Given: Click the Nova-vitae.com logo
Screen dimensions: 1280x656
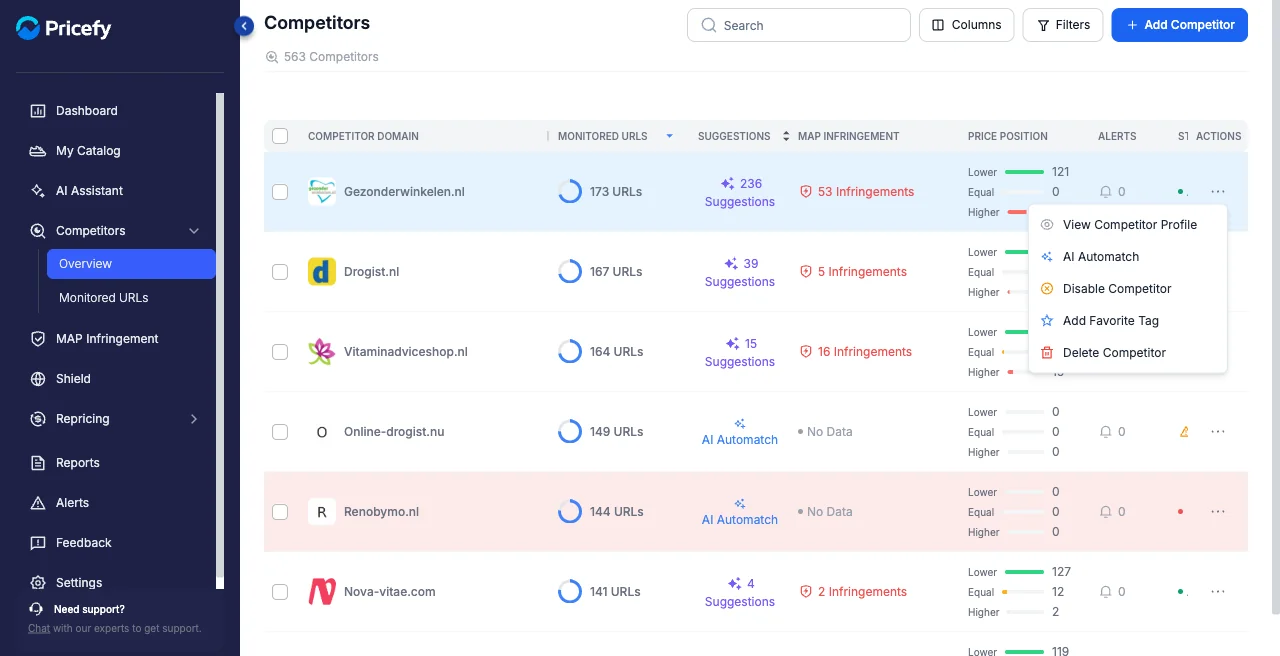Looking at the screenshot, I should (x=322, y=592).
